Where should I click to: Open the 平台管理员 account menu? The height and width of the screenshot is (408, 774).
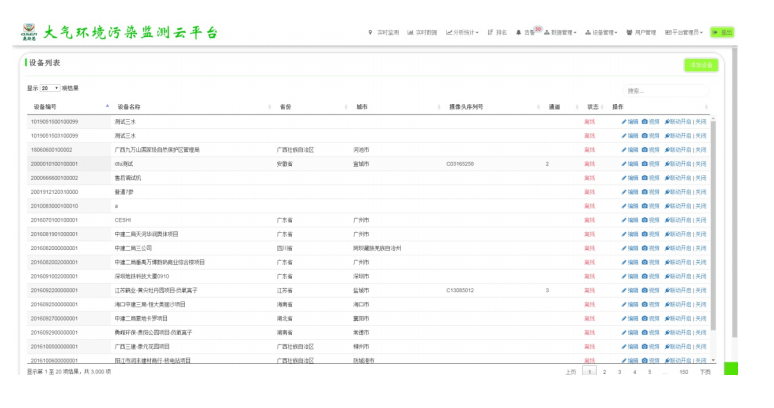pyautogui.click(x=684, y=32)
